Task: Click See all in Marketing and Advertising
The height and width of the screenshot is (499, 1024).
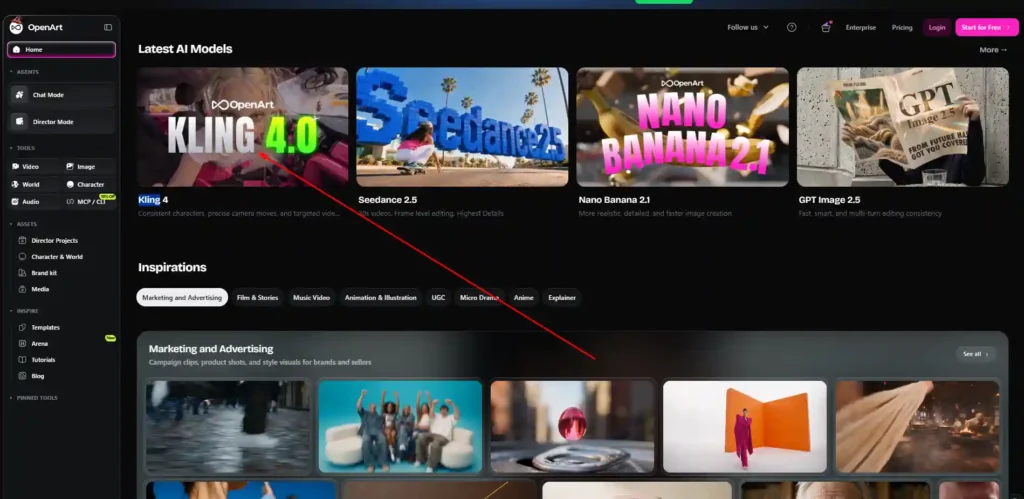Action: coord(976,354)
